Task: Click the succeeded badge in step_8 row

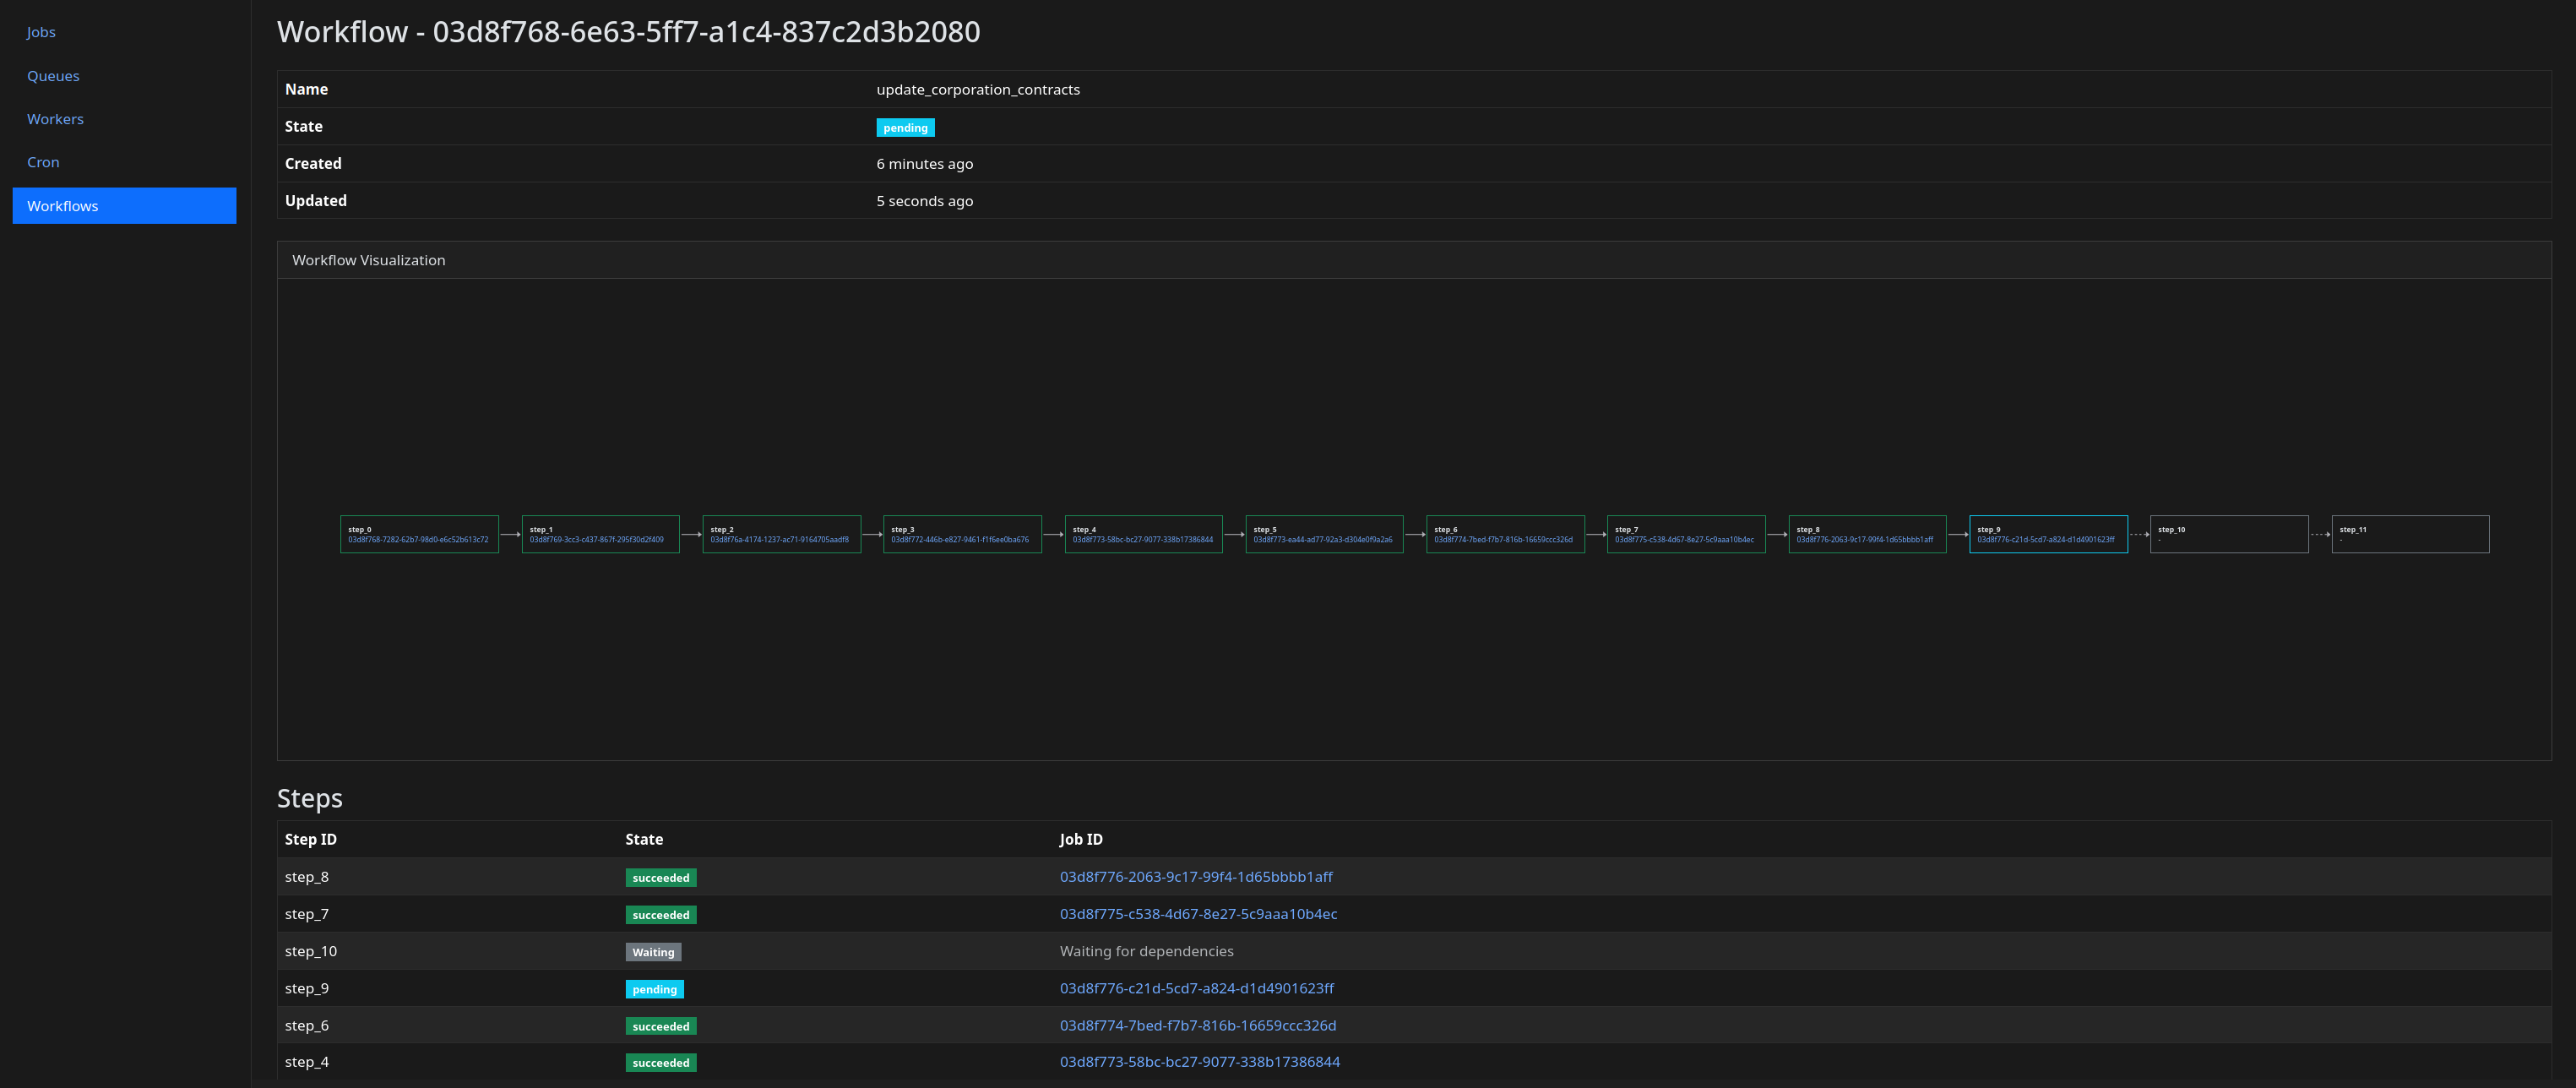Action: pos(661,878)
